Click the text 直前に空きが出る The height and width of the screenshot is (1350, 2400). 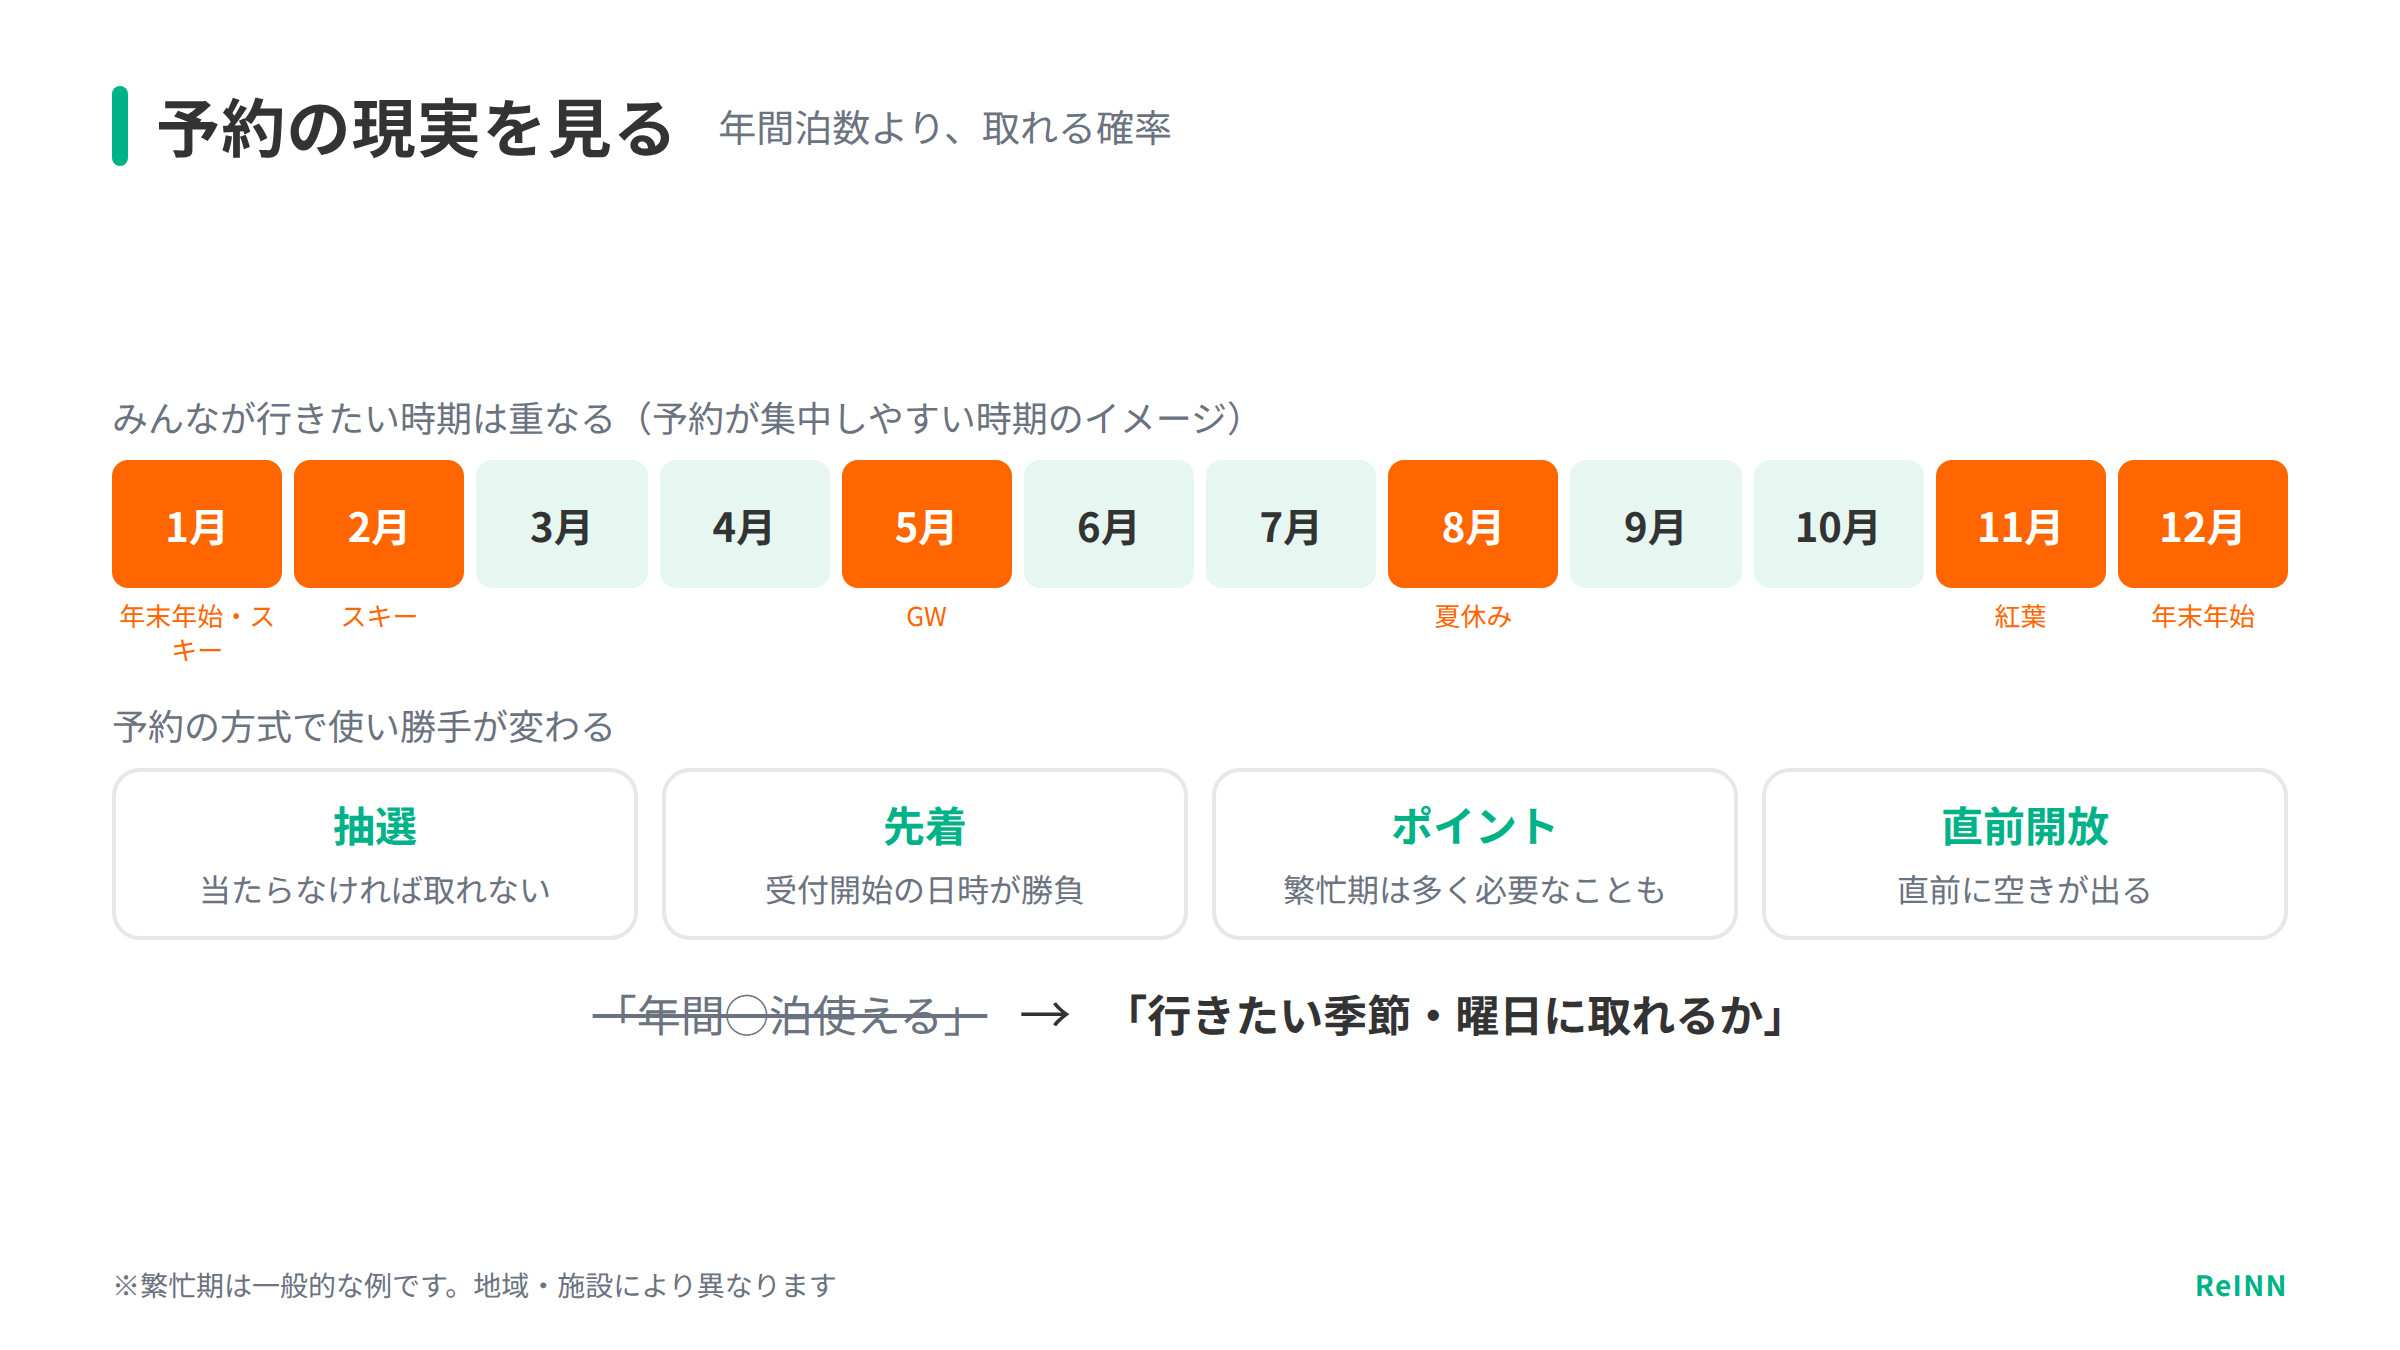pos(2025,890)
